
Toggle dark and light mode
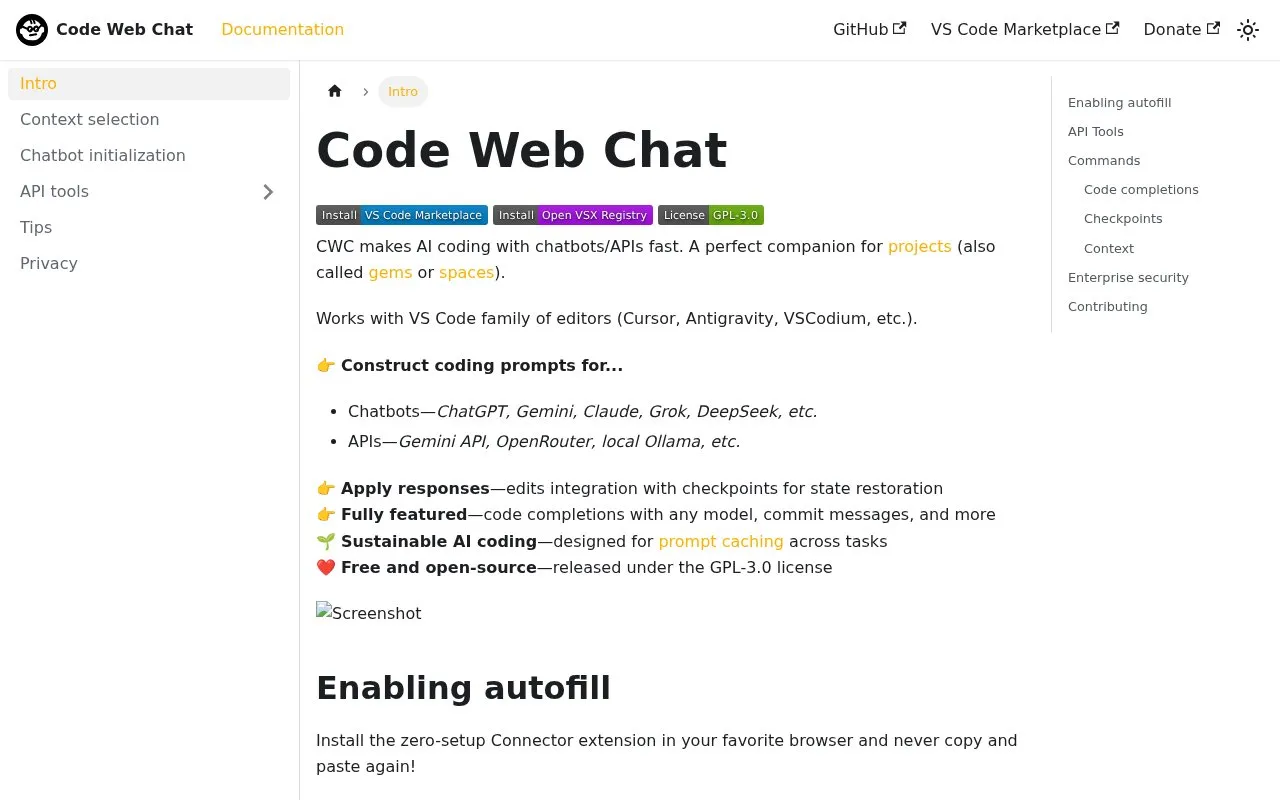1248,30
